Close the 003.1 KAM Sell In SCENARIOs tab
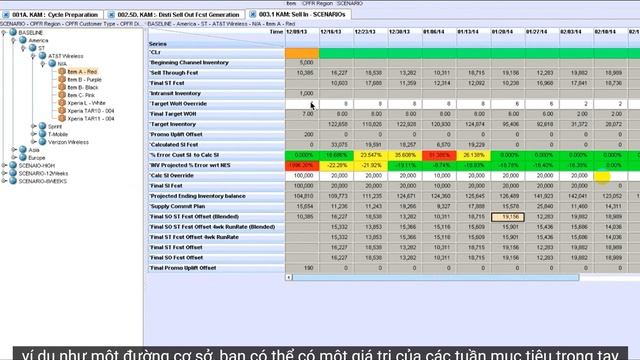This screenshot has width=640, height=360. pos(253,14)
